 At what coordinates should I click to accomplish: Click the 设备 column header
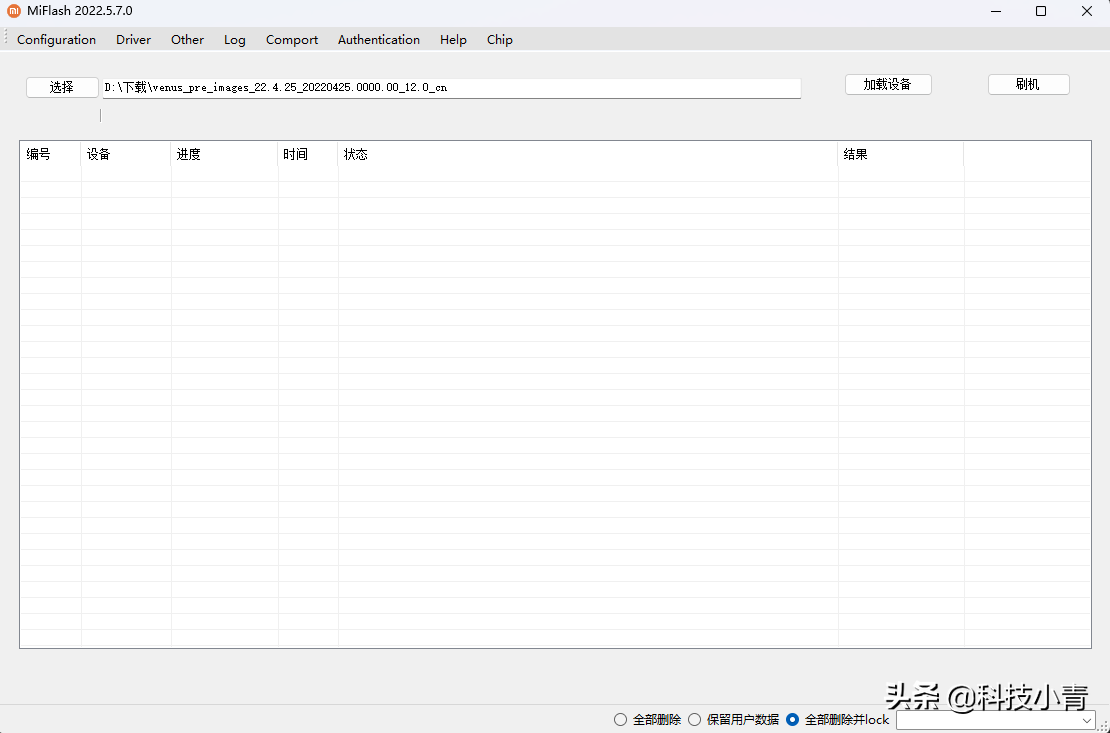click(97, 154)
